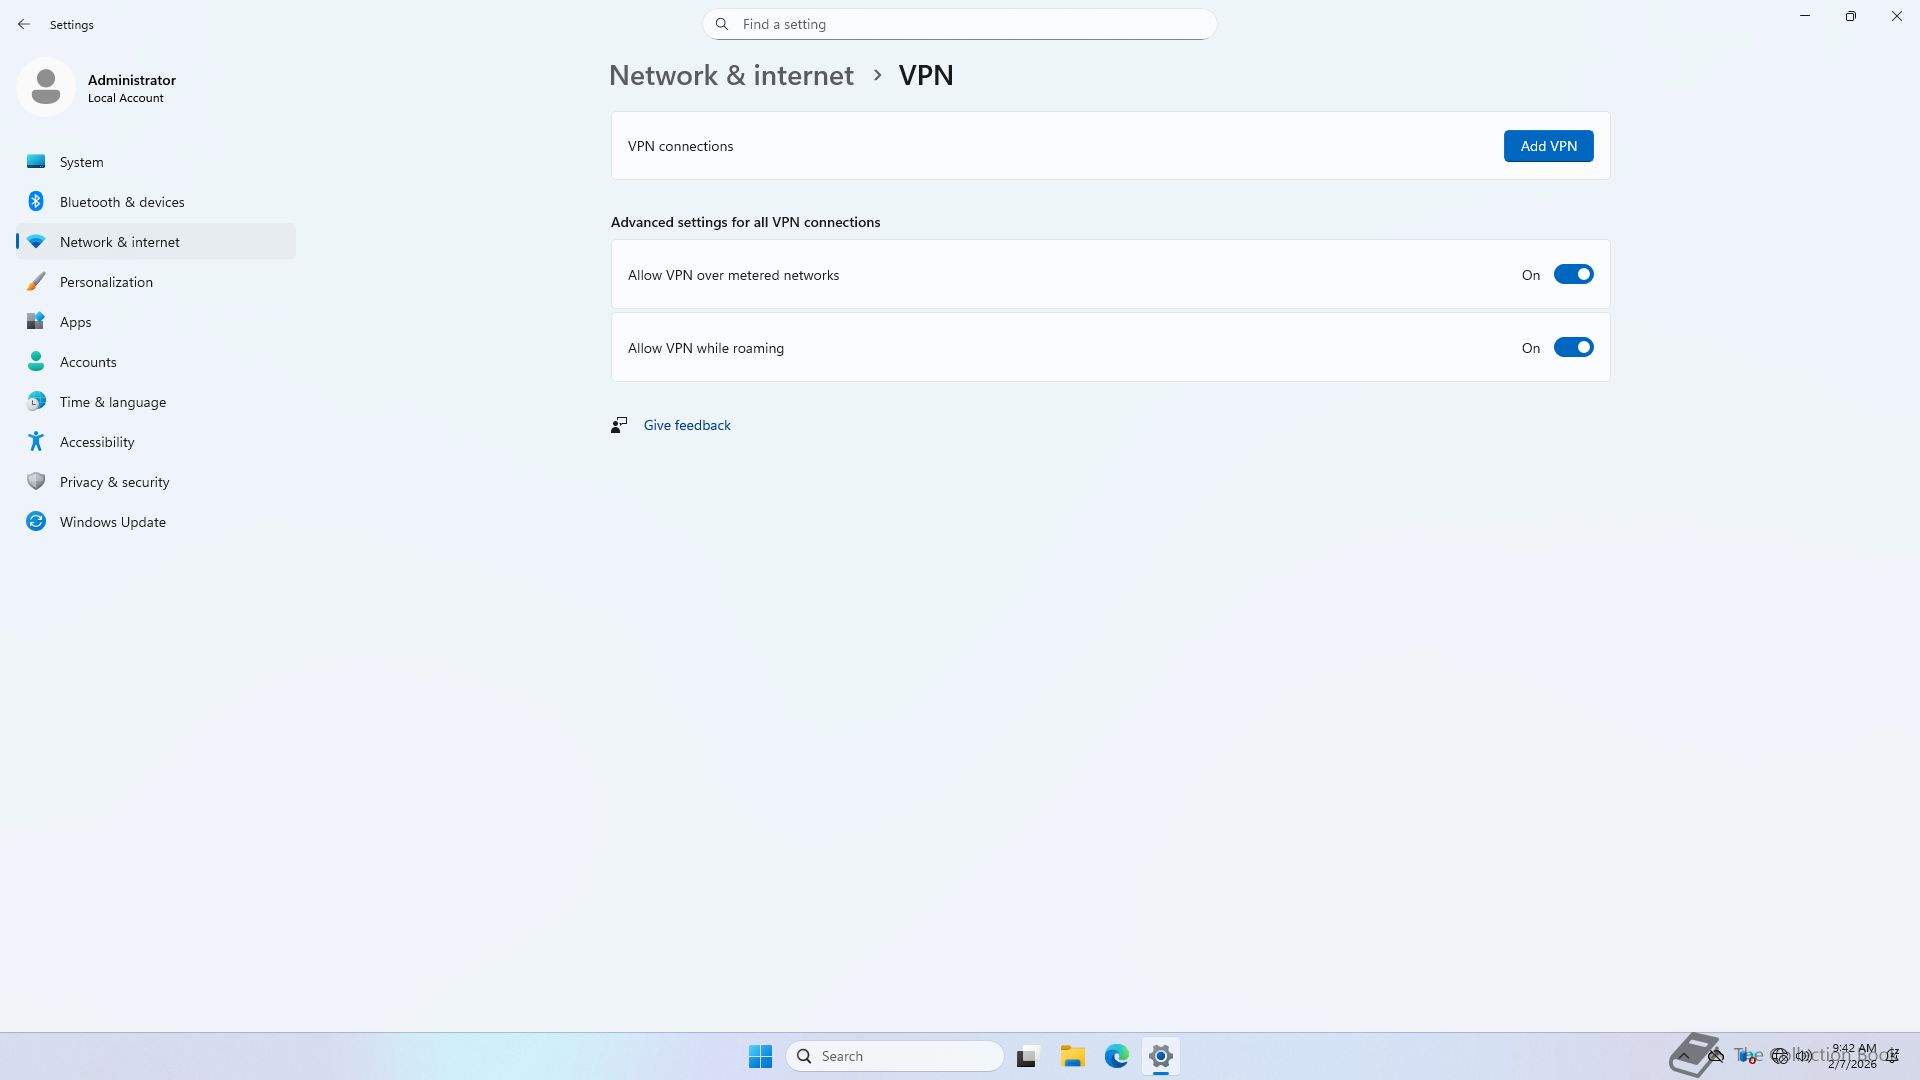Open the Give feedback link
This screenshot has width=1920, height=1080.
tap(687, 425)
